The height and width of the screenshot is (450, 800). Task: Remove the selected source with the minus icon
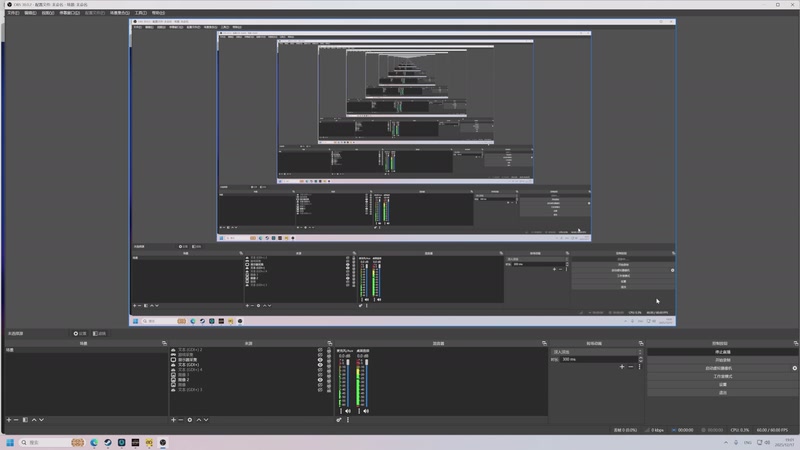coord(181,420)
